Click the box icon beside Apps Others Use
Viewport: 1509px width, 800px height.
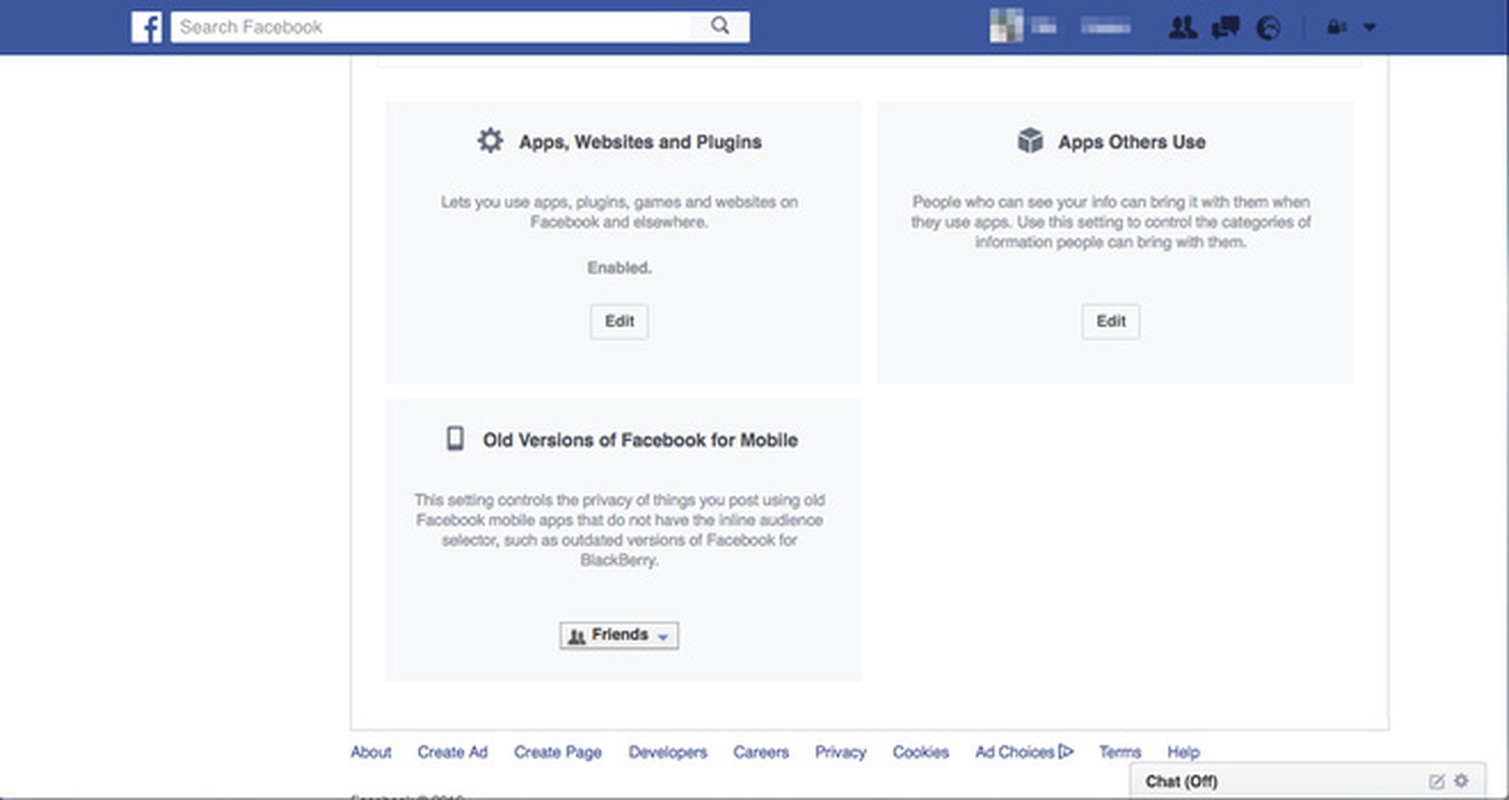tap(1030, 141)
